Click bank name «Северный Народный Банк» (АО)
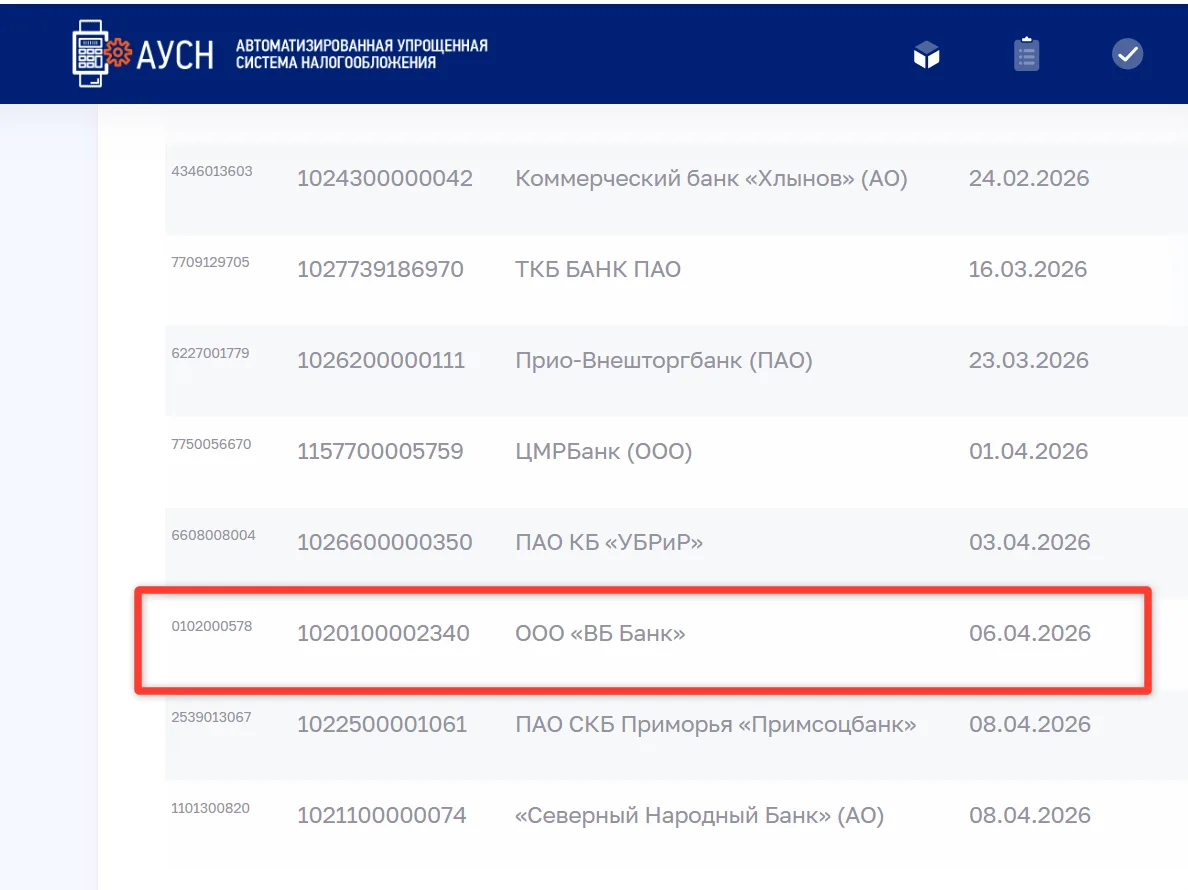Viewport: 1188px width, 890px height. (699, 815)
